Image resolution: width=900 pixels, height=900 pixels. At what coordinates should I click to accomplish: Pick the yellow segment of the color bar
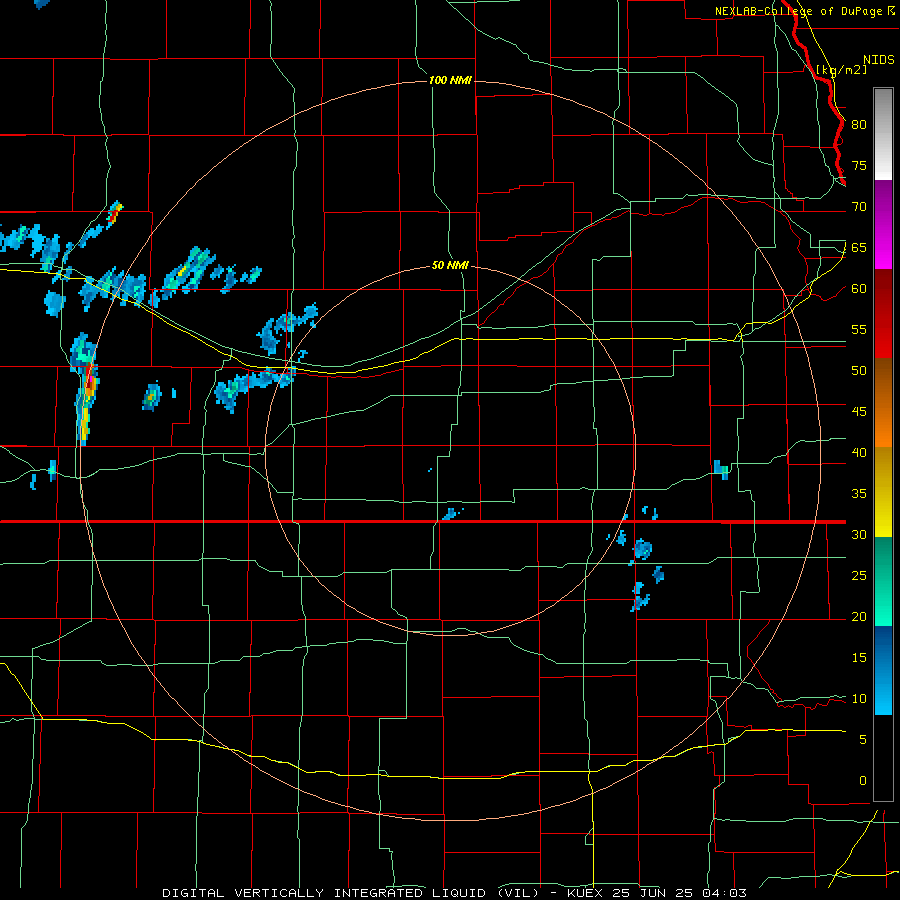(x=883, y=492)
